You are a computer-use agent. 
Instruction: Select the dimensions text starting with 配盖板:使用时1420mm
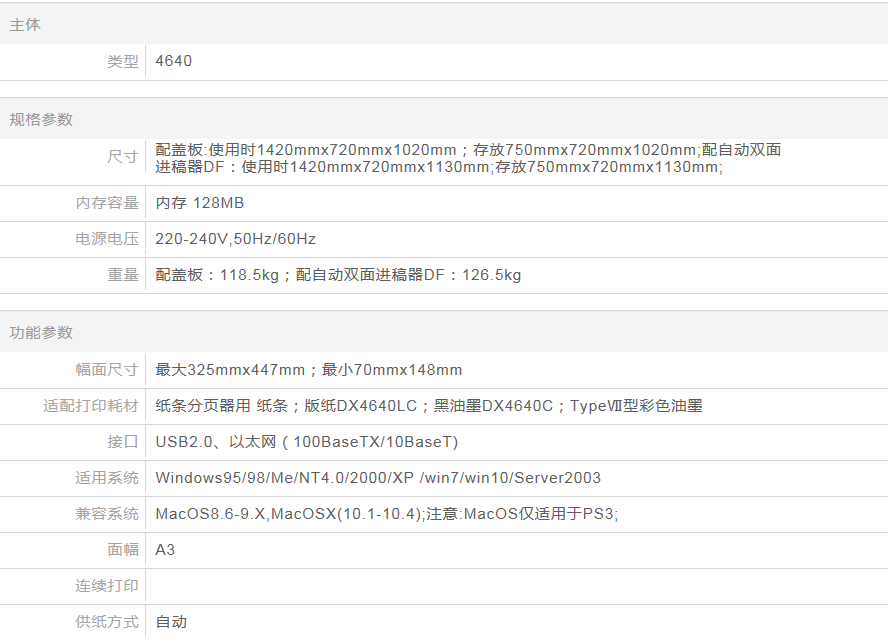click(x=468, y=158)
